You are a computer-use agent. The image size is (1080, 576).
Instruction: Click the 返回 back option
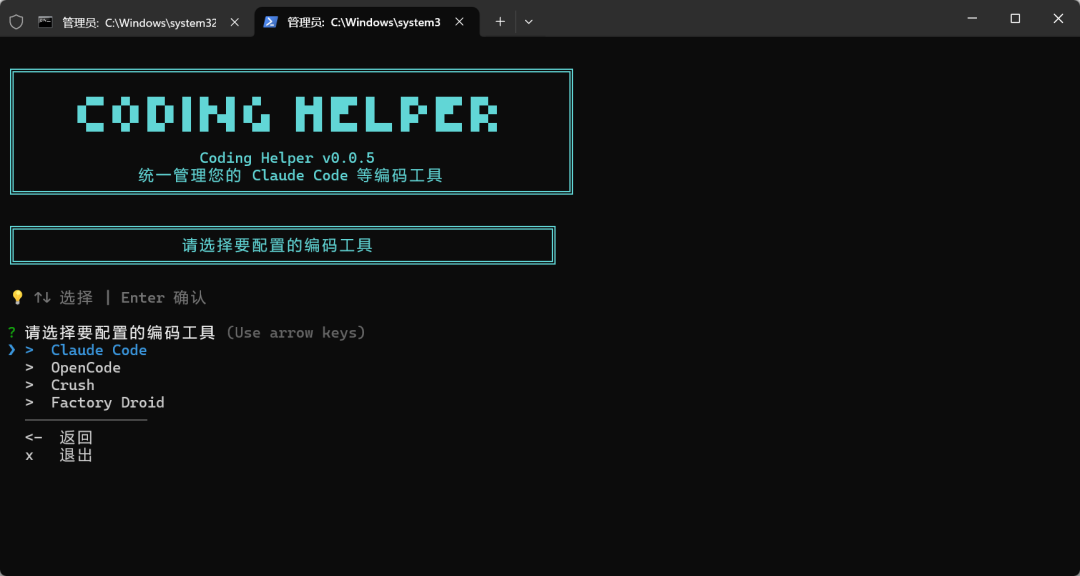pos(76,438)
